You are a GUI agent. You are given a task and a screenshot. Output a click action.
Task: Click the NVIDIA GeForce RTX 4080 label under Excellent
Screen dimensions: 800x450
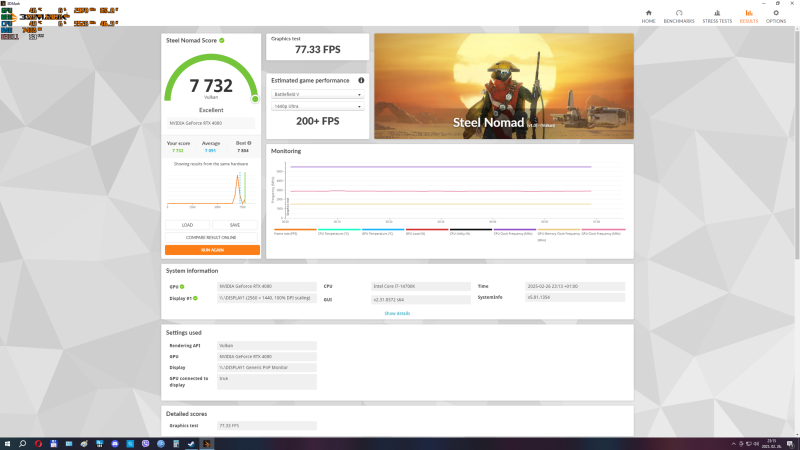pos(211,123)
